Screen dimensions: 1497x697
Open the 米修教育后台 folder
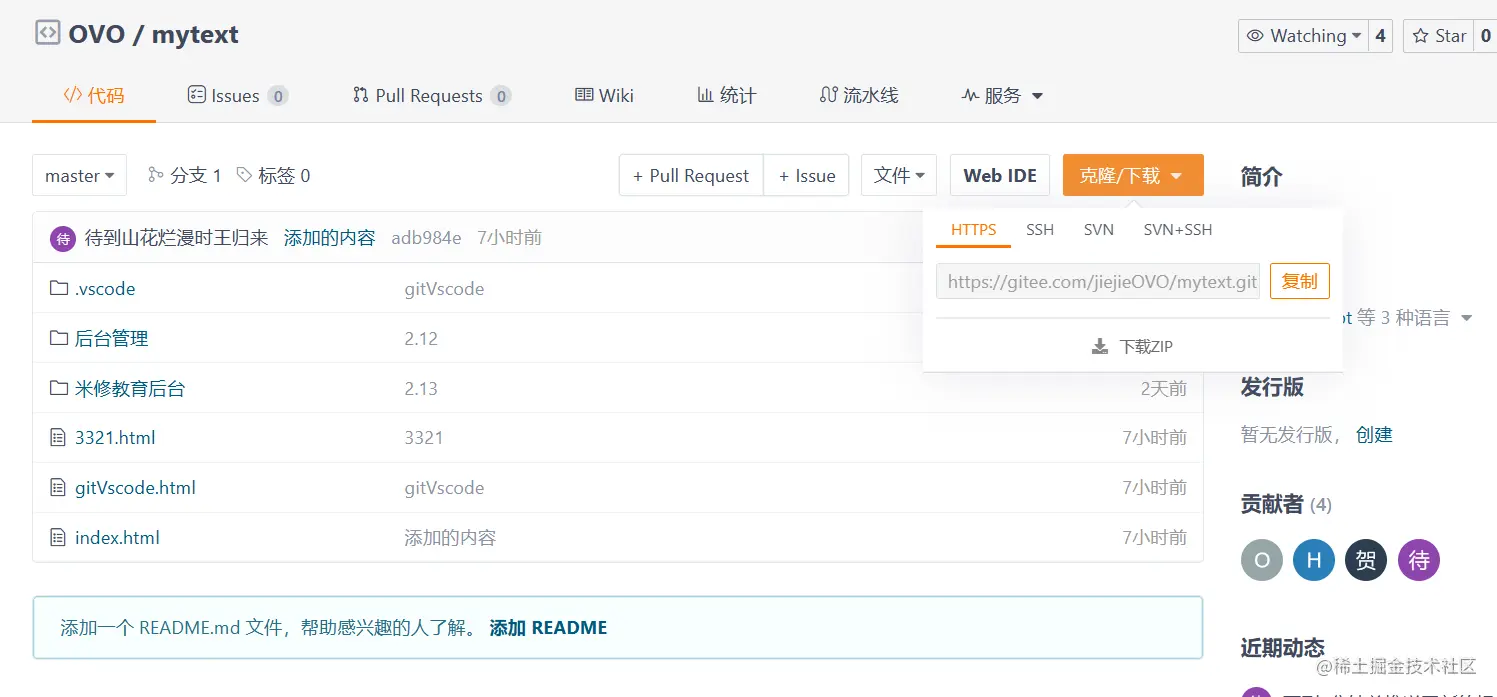click(x=130, y=389)
